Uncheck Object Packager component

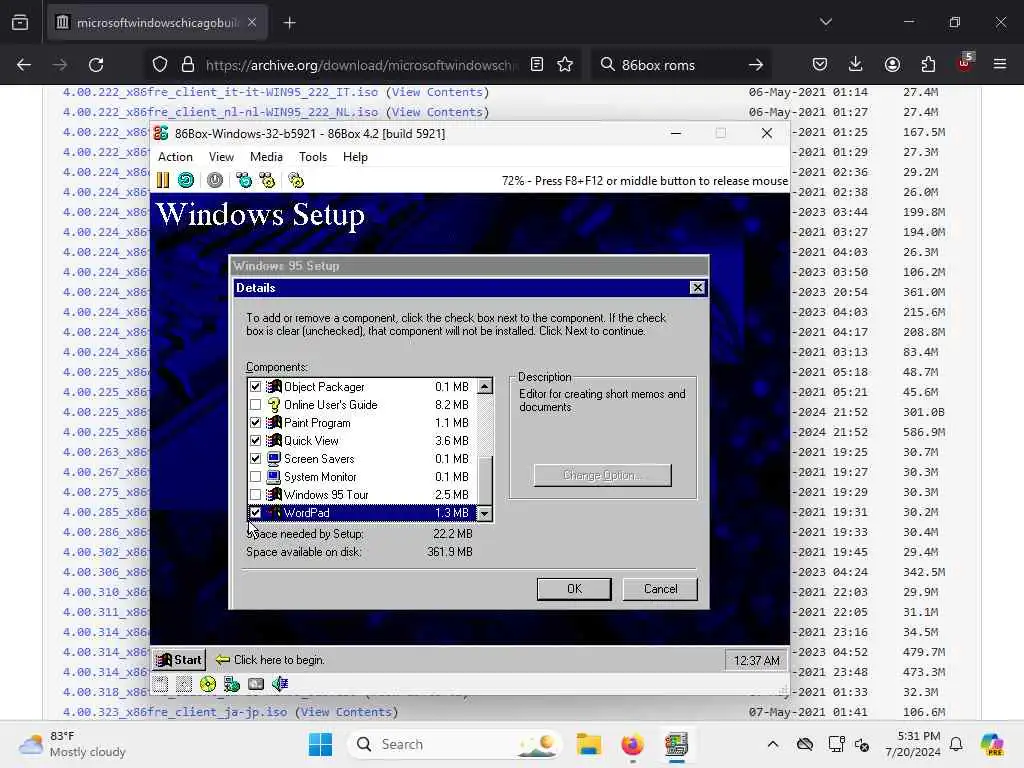[255, 387]
